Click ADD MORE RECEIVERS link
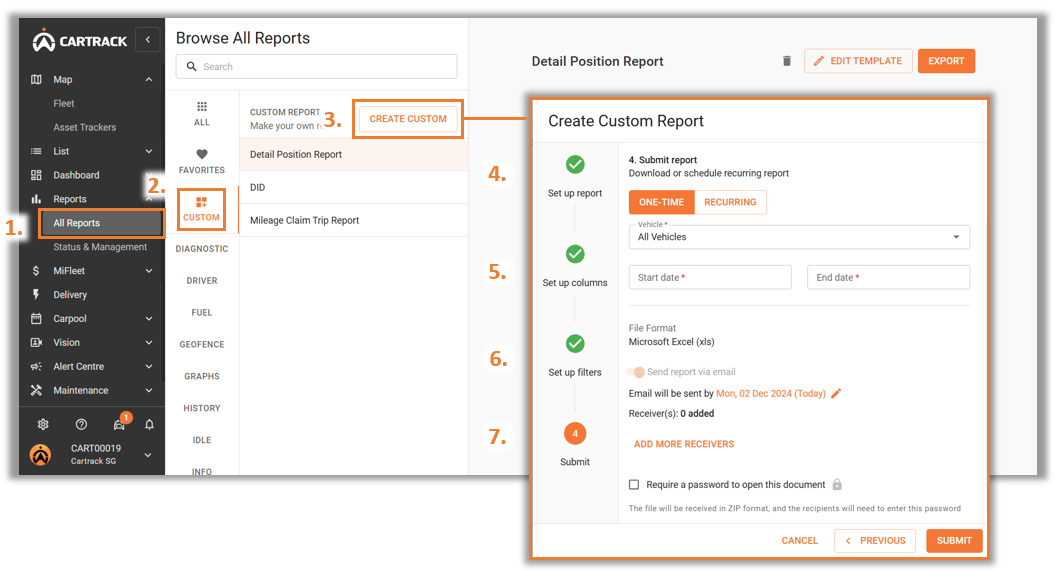The image size is (1060, 570). 683,444
